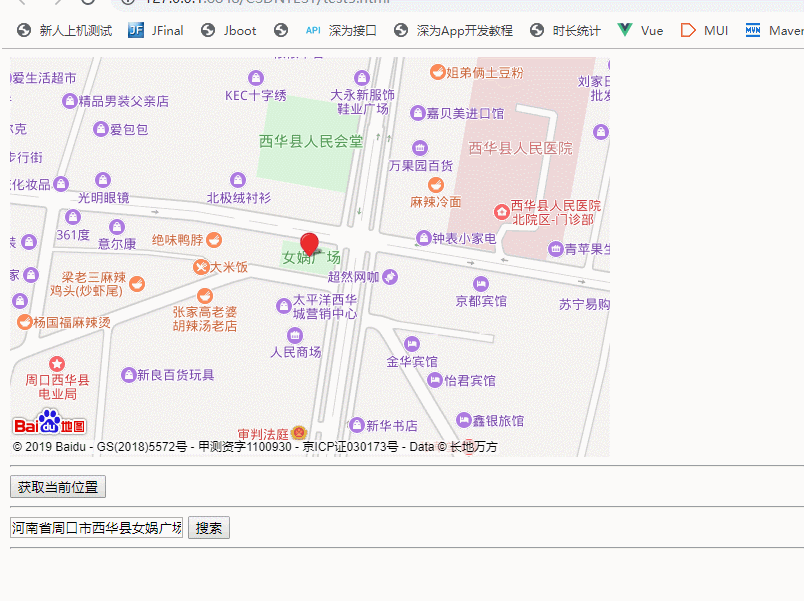Open the MUI bookmark
Image resolution: width=804 pixels, height=601 pixels.
click(704, 31)
